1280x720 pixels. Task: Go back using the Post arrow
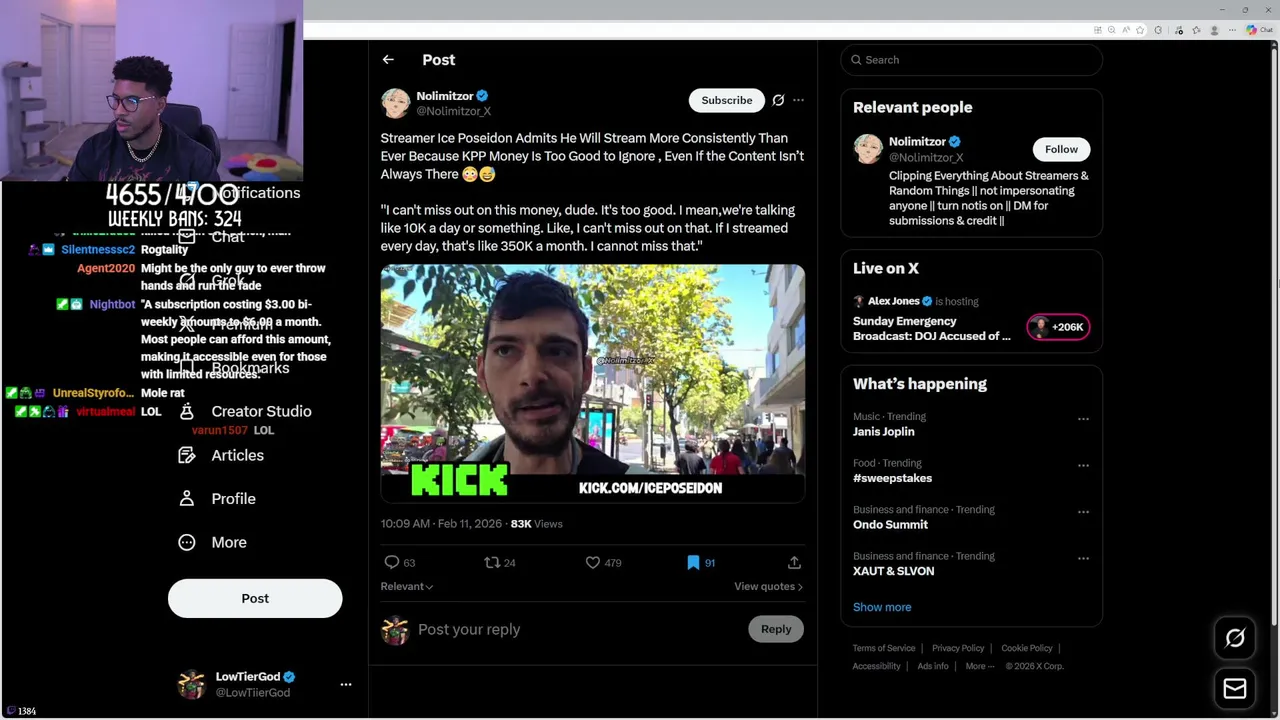coord(388,60)
